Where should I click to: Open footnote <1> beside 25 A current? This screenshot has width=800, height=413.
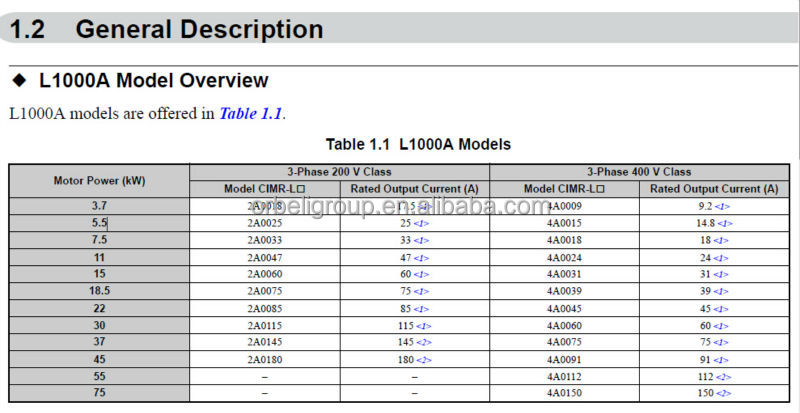pyautogui.click(x=421, y=224)
